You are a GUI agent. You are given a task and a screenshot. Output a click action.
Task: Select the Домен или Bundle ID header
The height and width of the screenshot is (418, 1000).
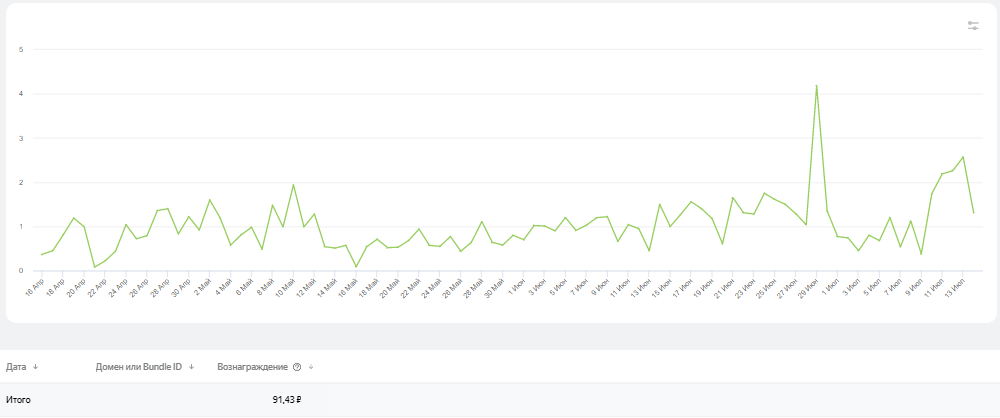coord(138,367)
